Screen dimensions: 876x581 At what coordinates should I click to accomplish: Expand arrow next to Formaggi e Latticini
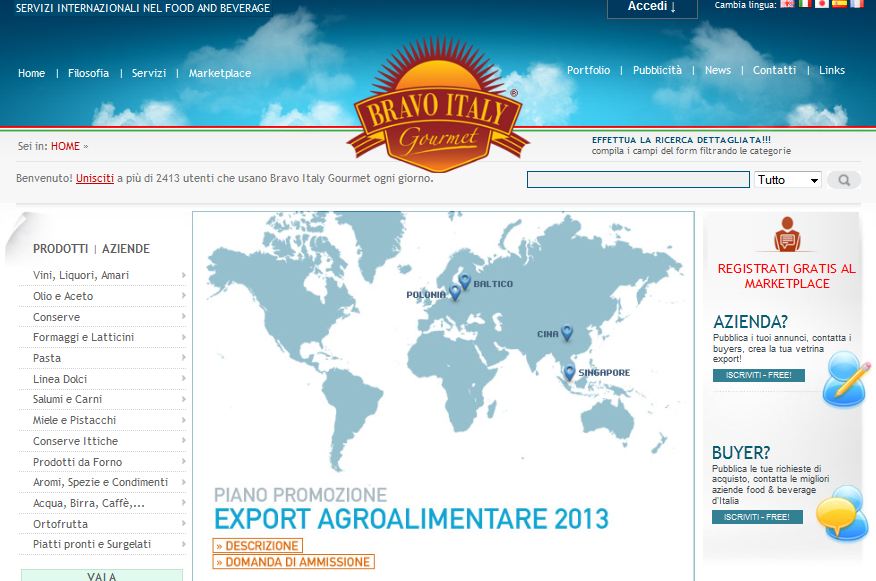click(183, 337)
